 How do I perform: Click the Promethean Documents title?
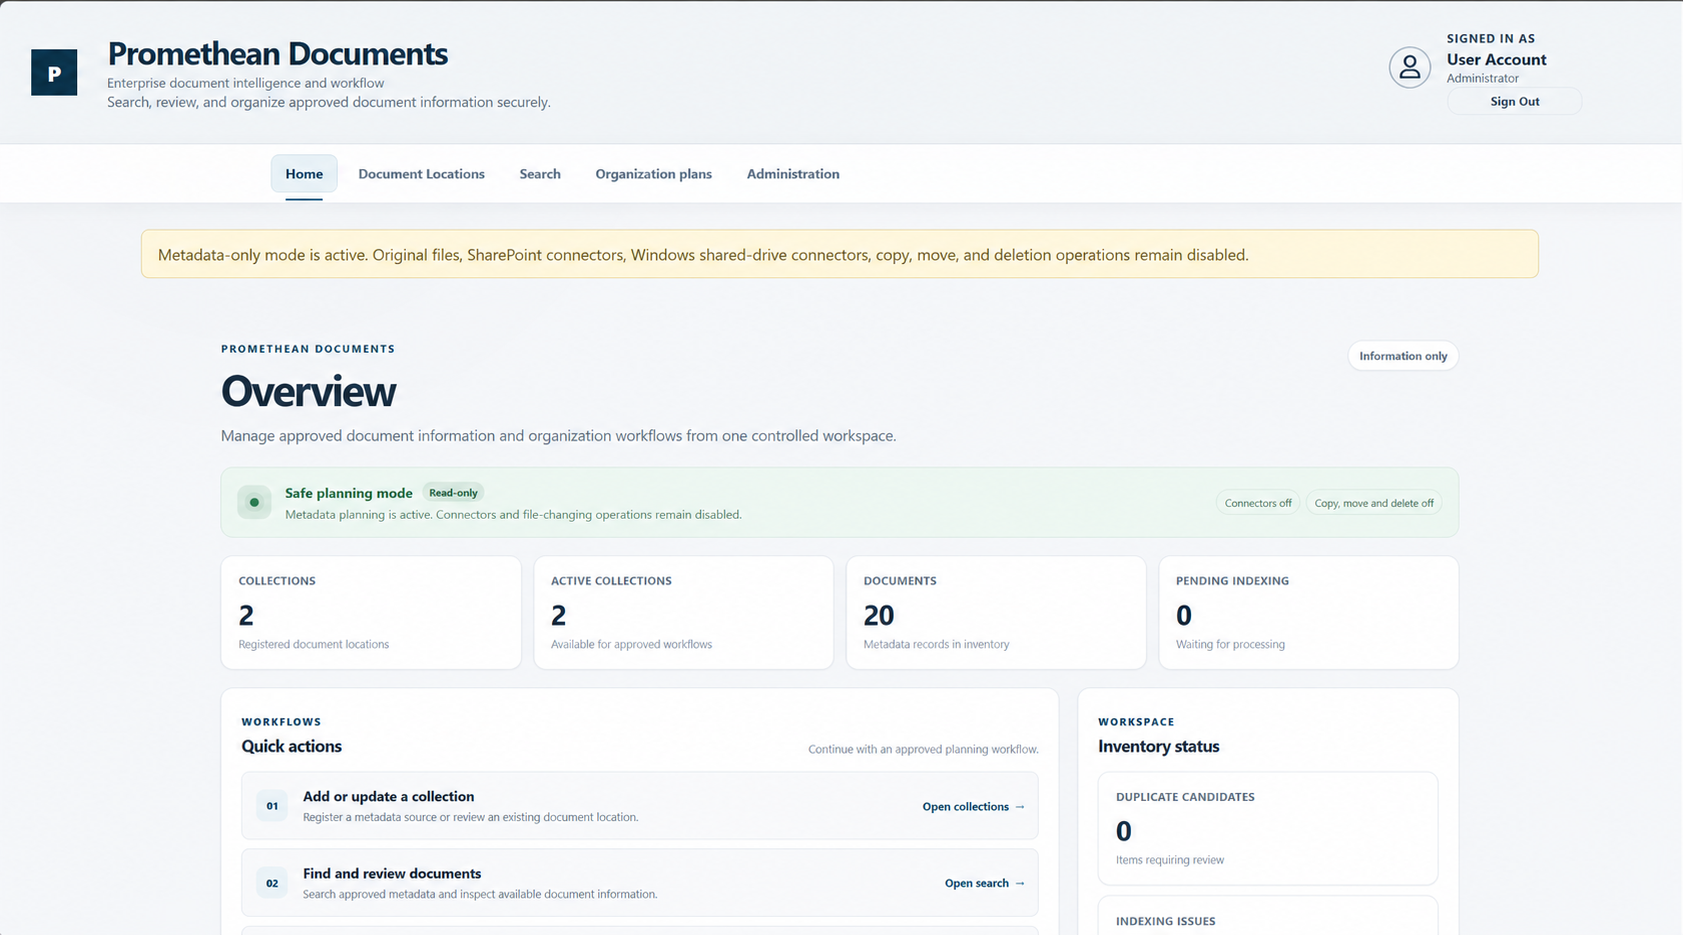[278, 53]
